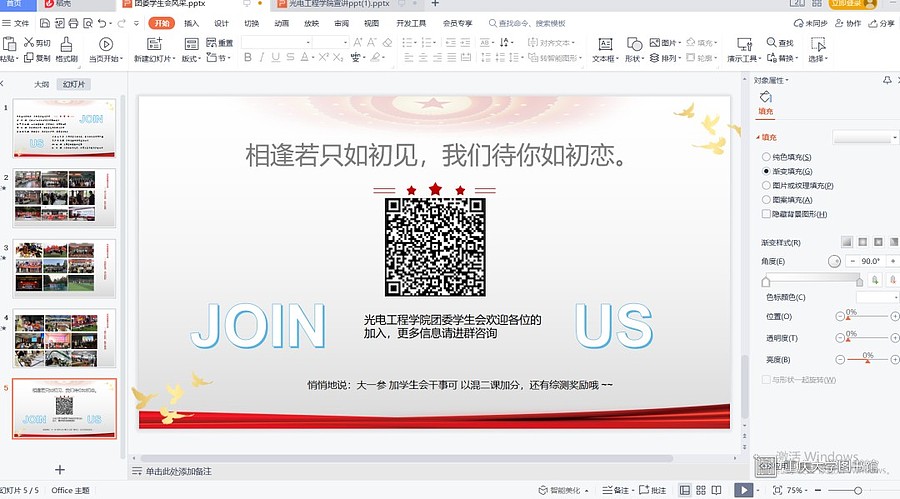
Task: Select Gradient Fill (渐变填充) radio option
Action: click(766, 171)
